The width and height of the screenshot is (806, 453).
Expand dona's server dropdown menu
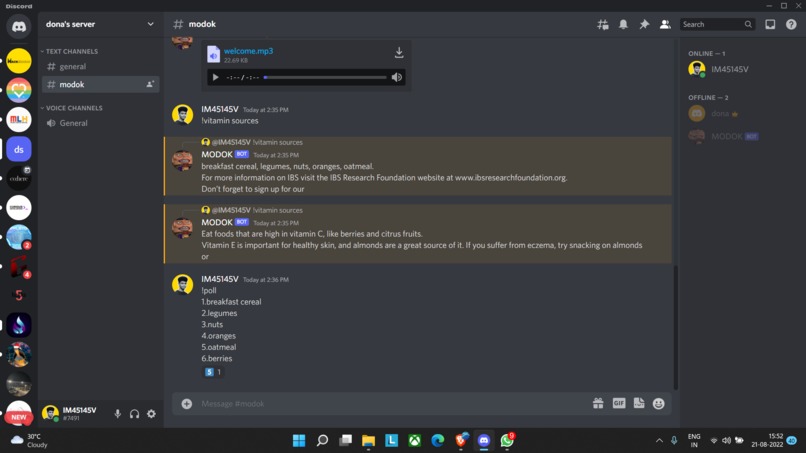click(x=150, y=24)
